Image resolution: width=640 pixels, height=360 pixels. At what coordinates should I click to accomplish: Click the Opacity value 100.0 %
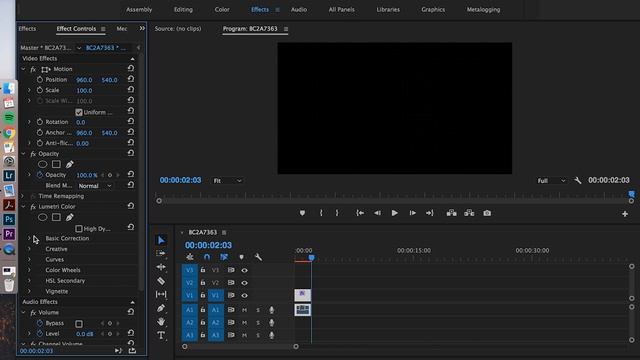click(87, 175)
